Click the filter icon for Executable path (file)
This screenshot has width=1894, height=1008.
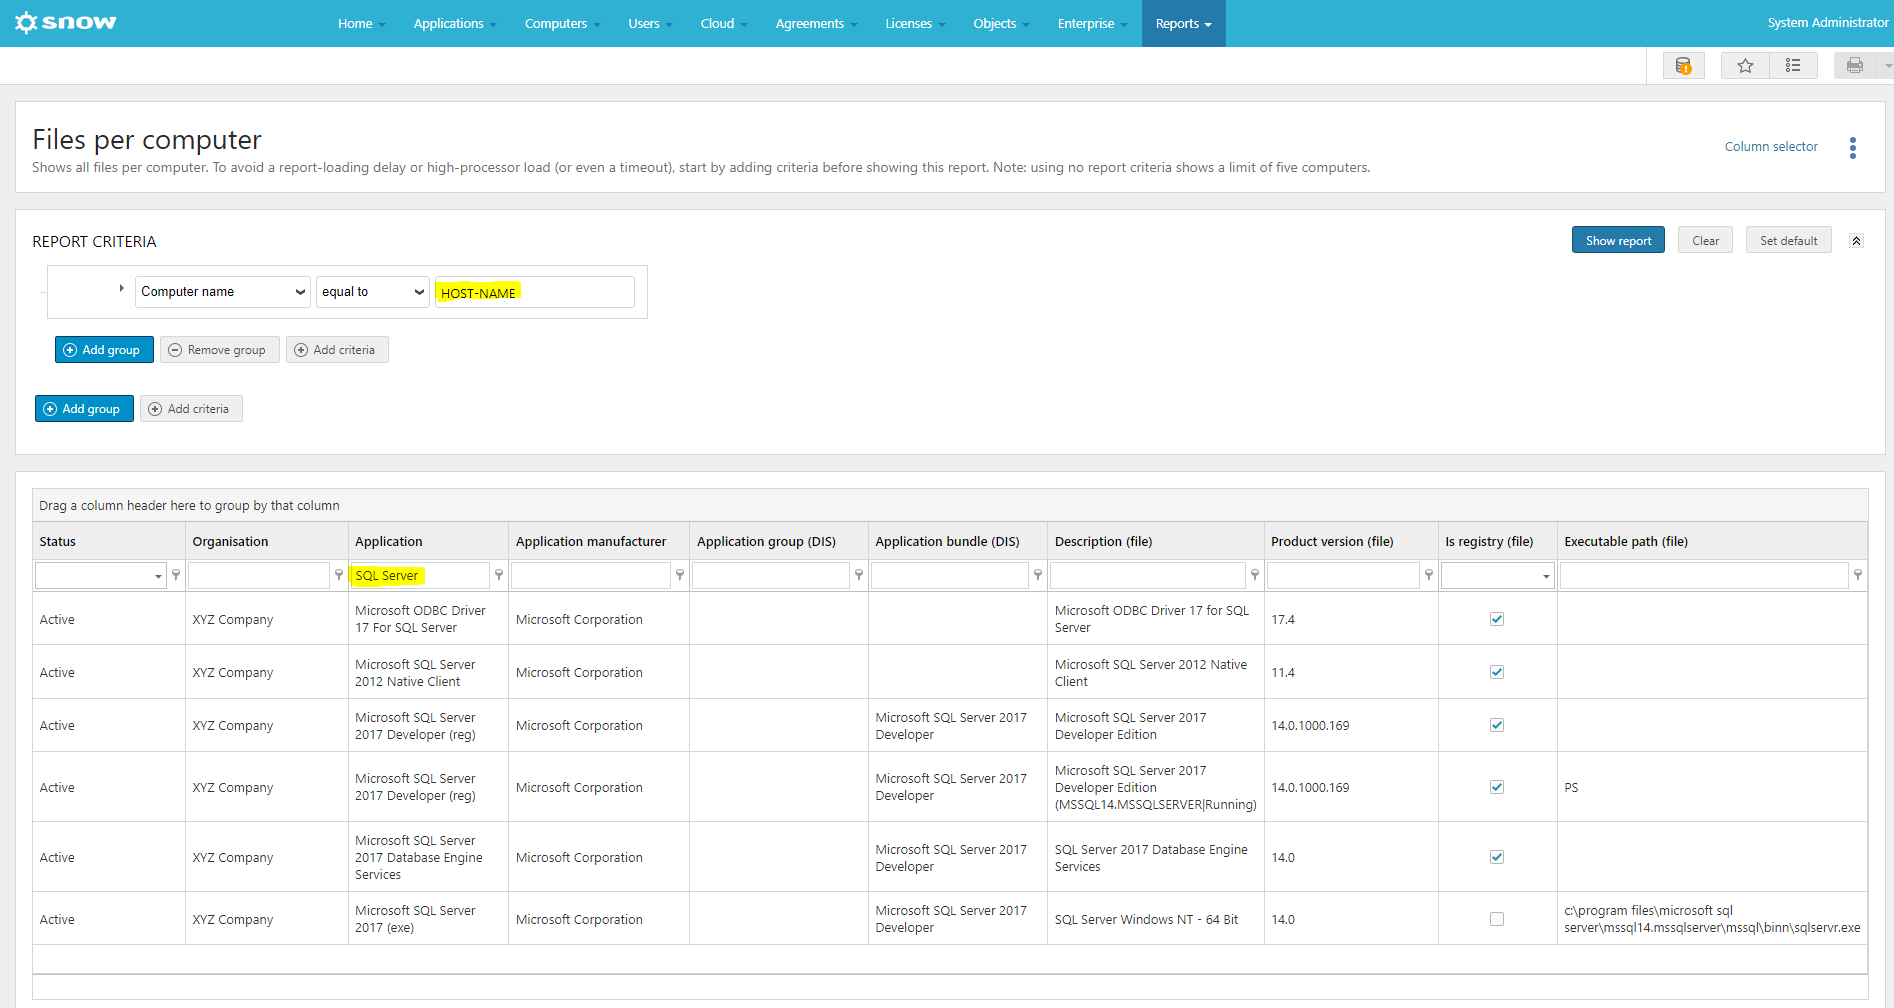click(x=1858, y=575)
